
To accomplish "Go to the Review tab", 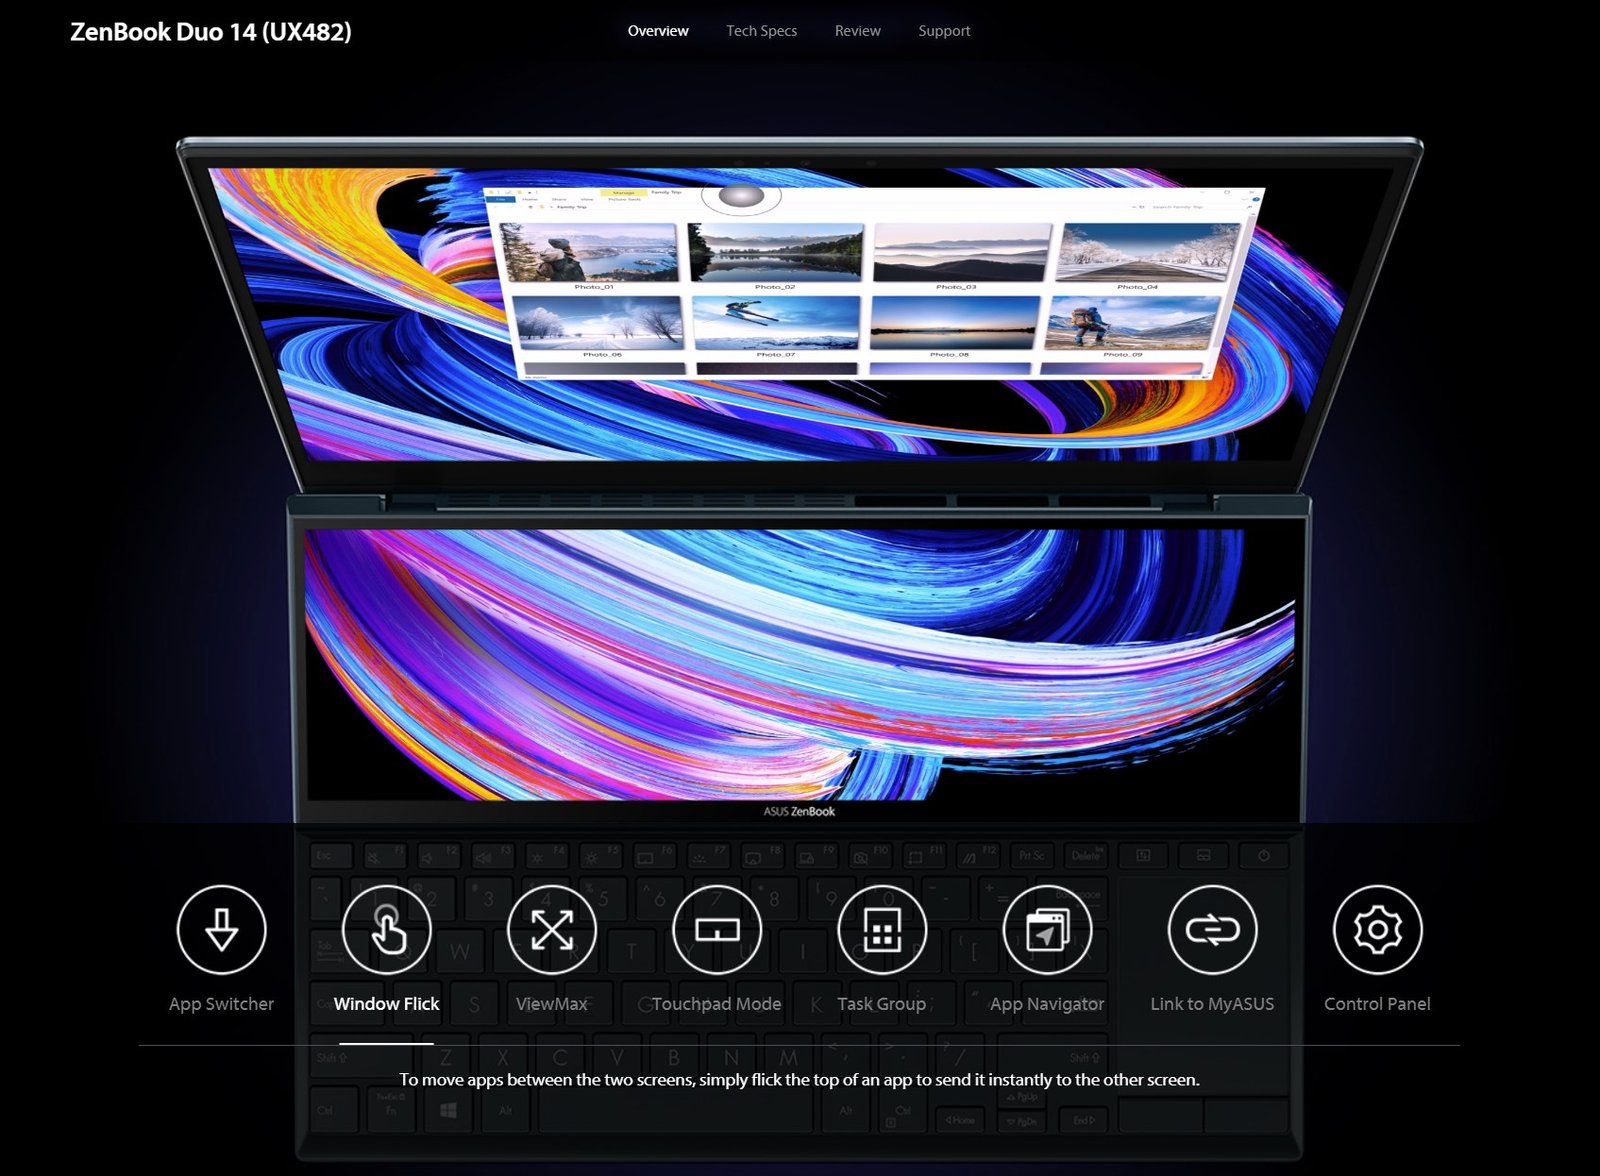I will point(858,31).
